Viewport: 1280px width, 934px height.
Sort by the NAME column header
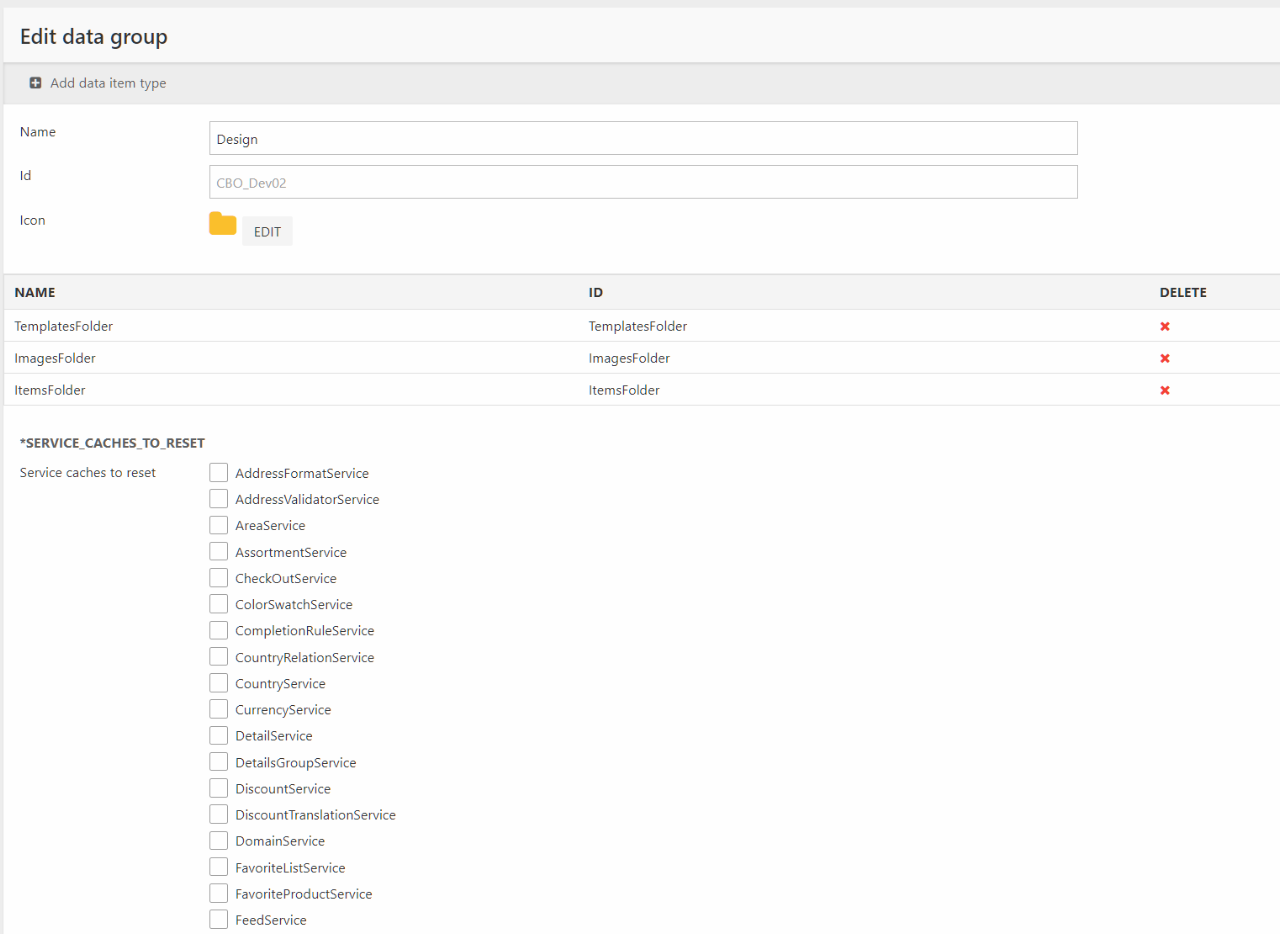click(x=35, y=293)
